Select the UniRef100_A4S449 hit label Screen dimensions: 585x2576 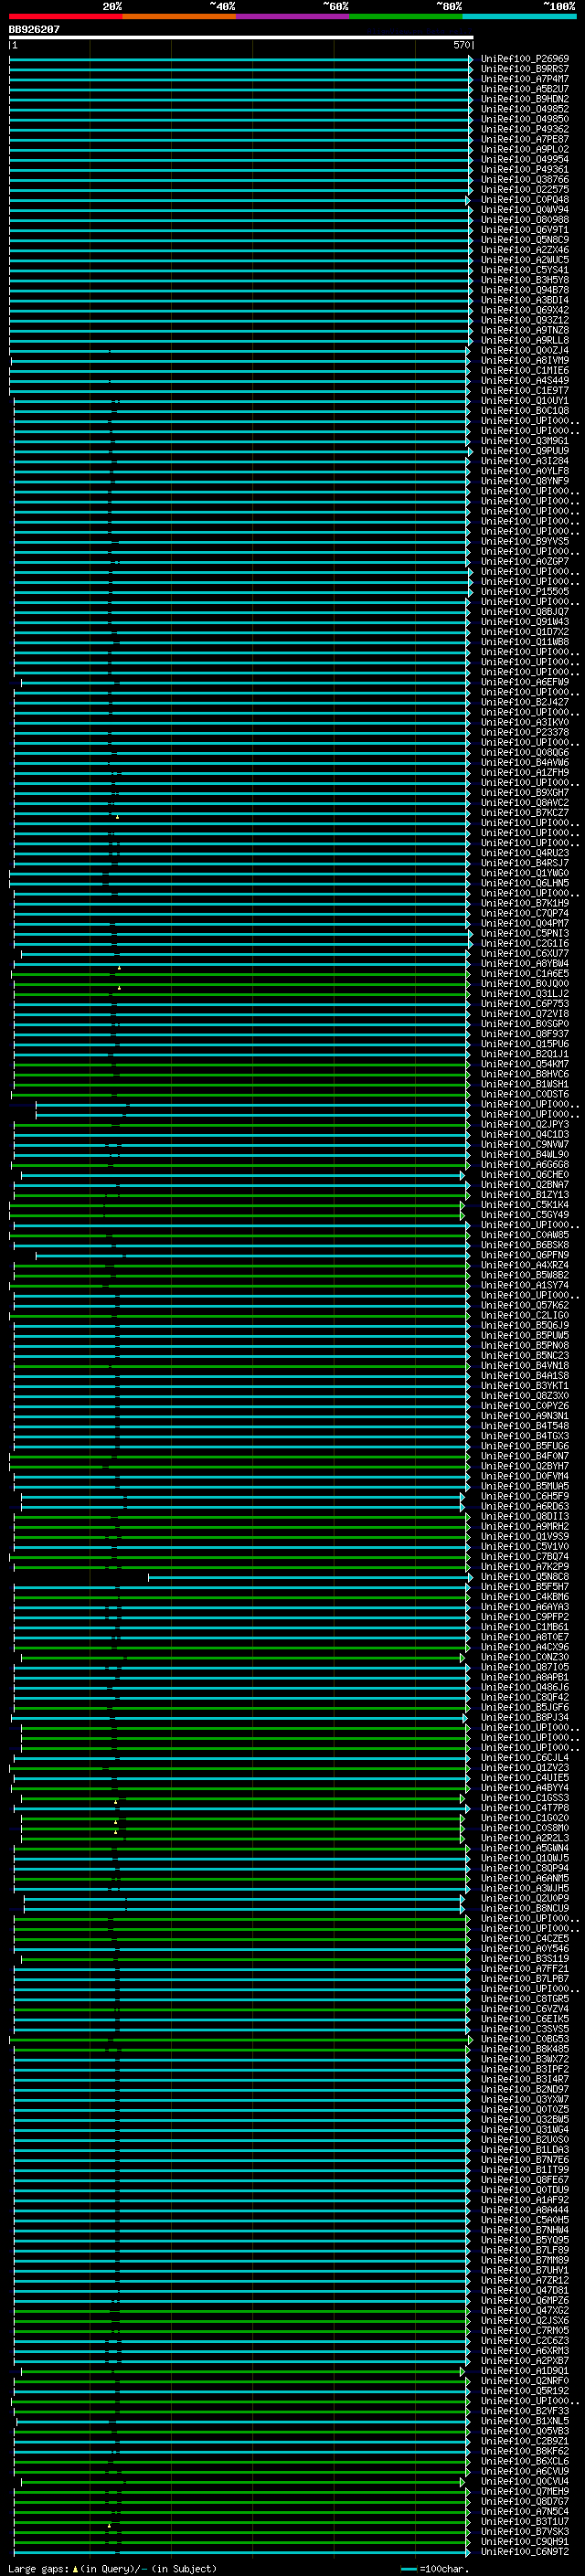pos(525,381)
